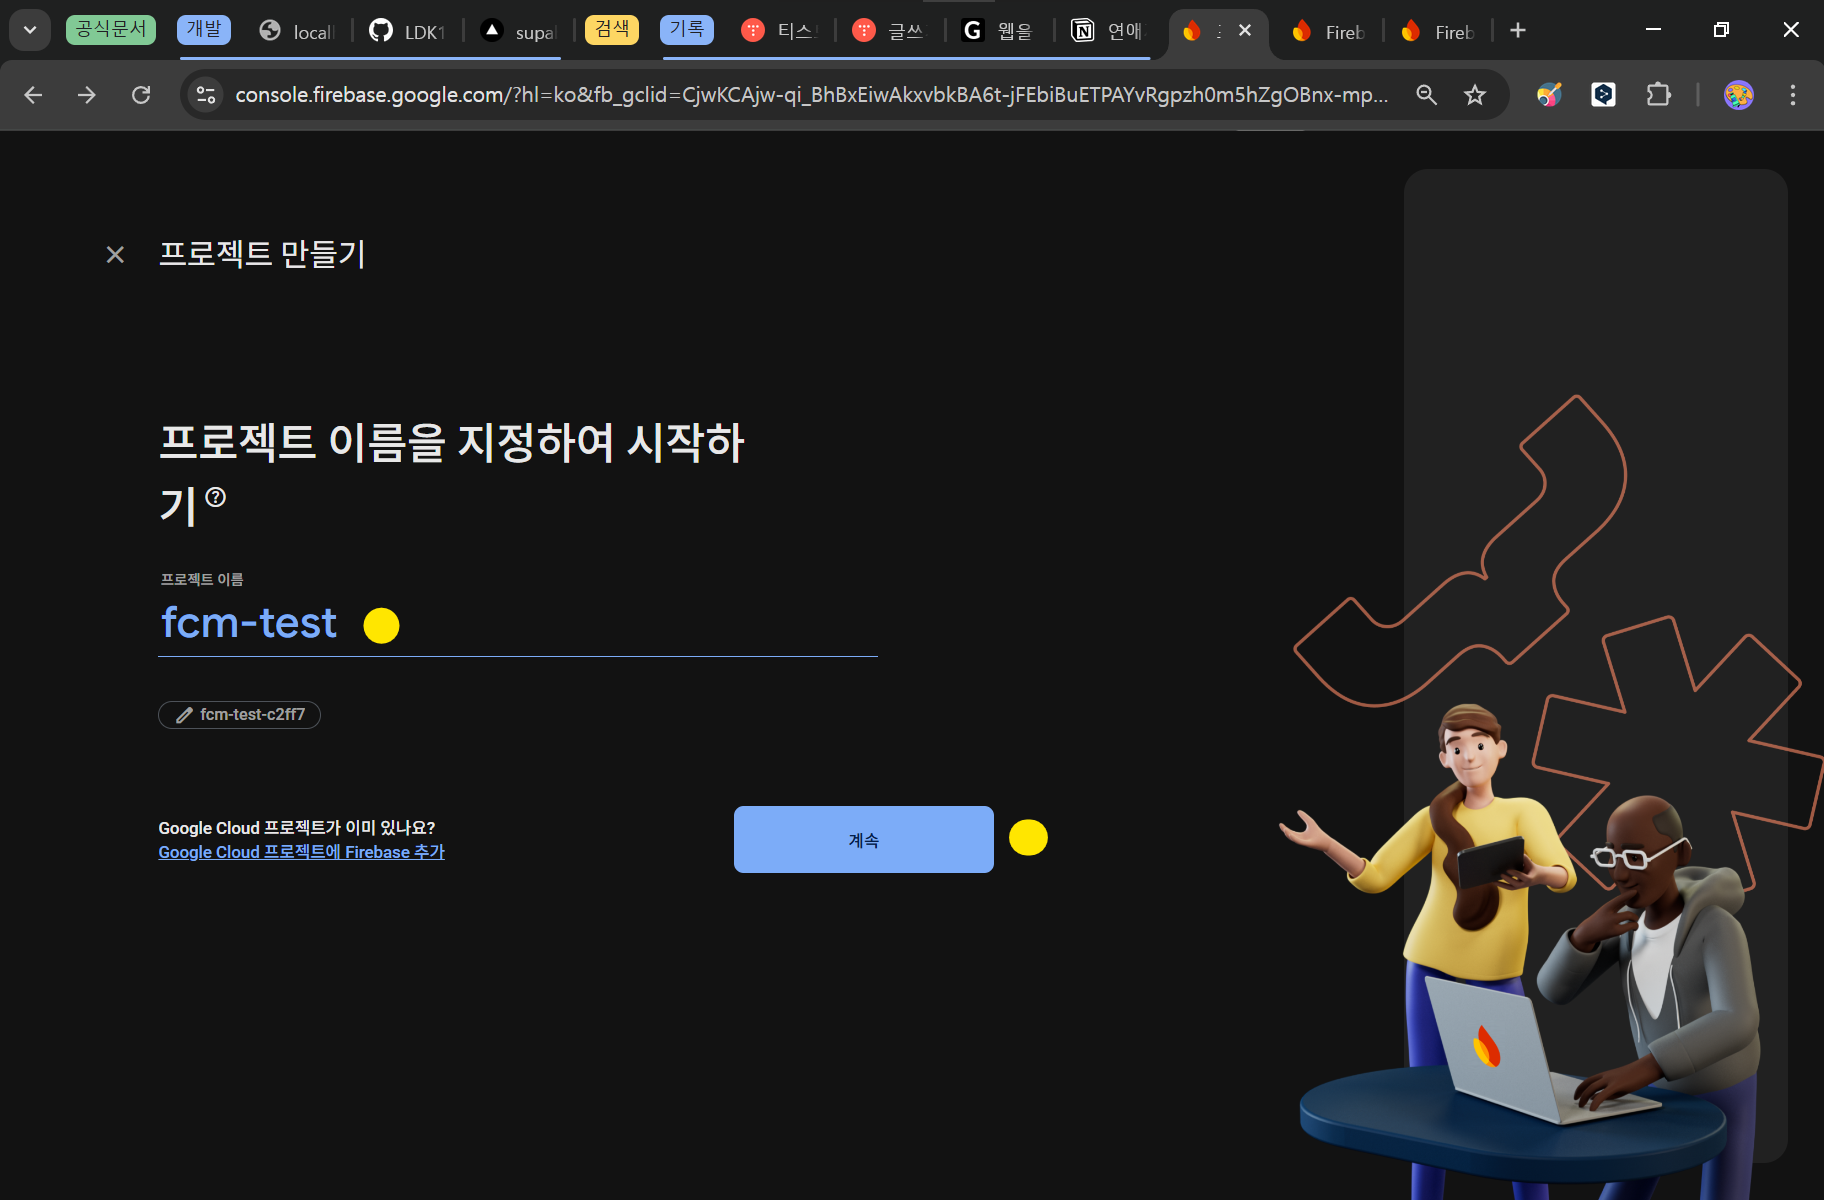Expand the tab search dropdown arrow
The image size is (1824, 1200).
(x=30, y=30)
